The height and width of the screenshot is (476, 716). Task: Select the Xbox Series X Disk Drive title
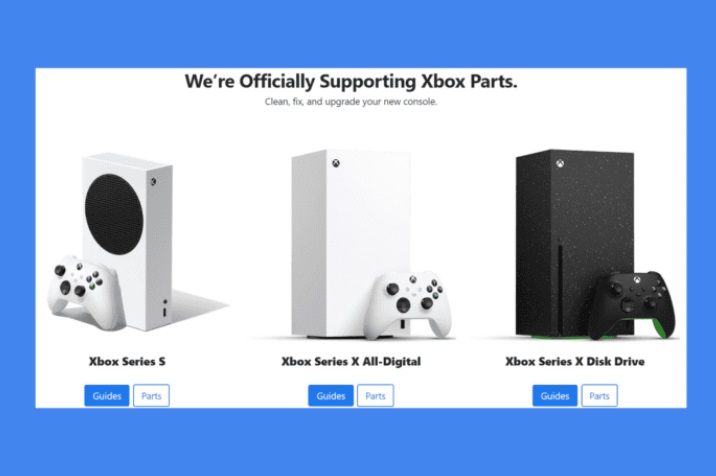575,361
